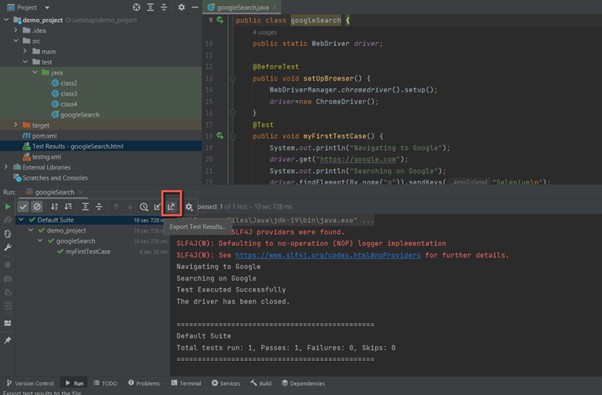The image size is (602, 395).
Task: Run googleSearch class from gutter icon
Action: [220, 20]
